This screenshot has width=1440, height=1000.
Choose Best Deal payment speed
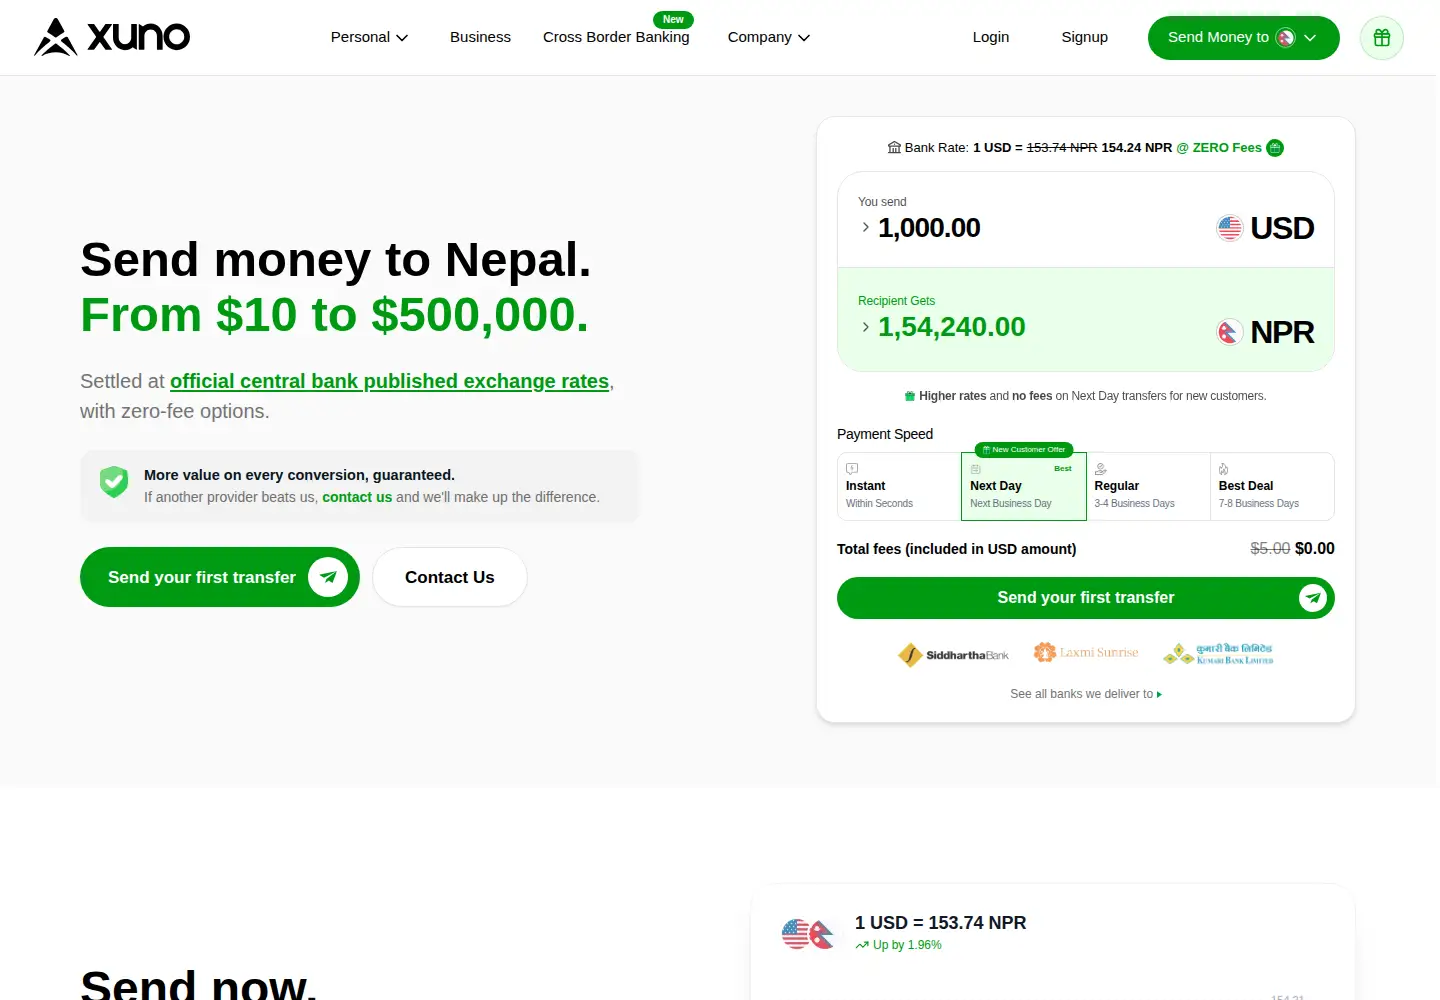tap(1272, 486)
